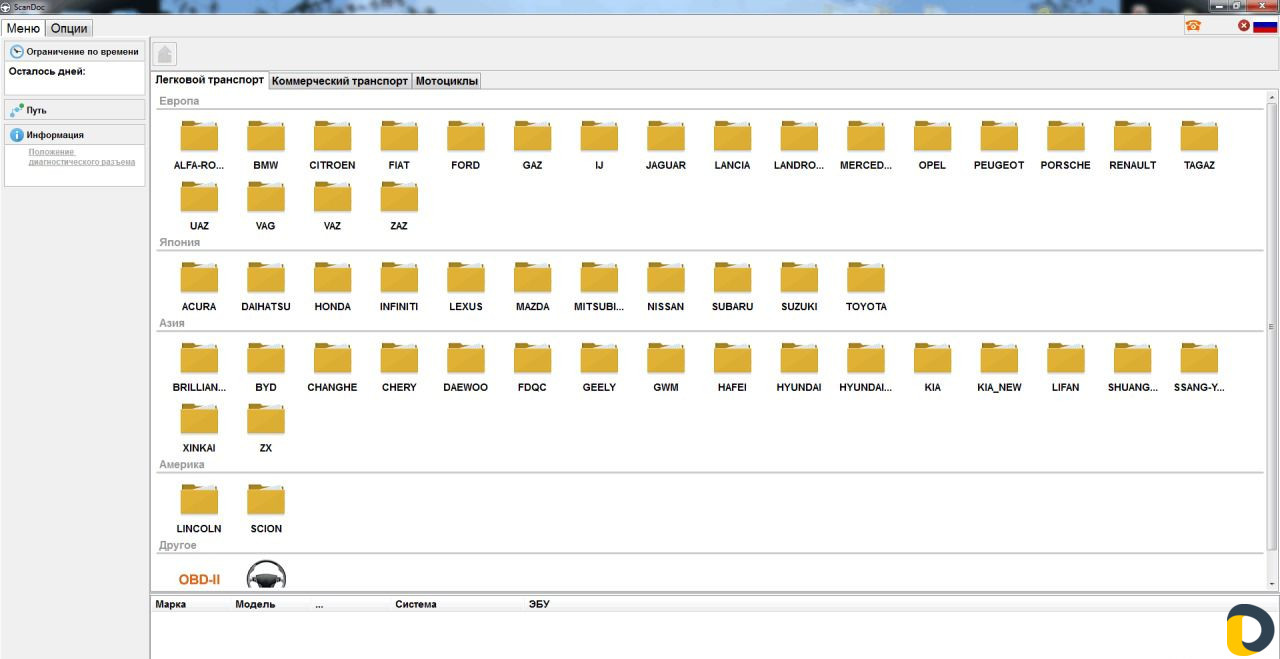Click the red telephone support icon
The width and height of the screenshot is (1280, 659).
[x=1193, y=26]
